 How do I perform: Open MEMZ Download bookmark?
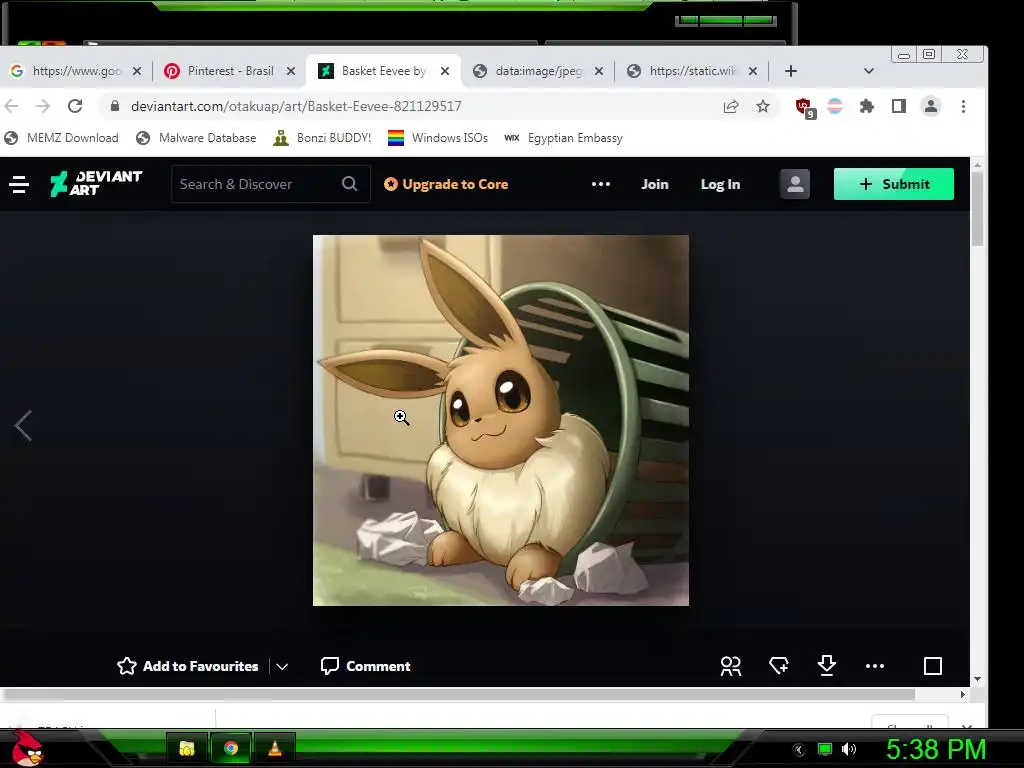[x=61, y=138]
